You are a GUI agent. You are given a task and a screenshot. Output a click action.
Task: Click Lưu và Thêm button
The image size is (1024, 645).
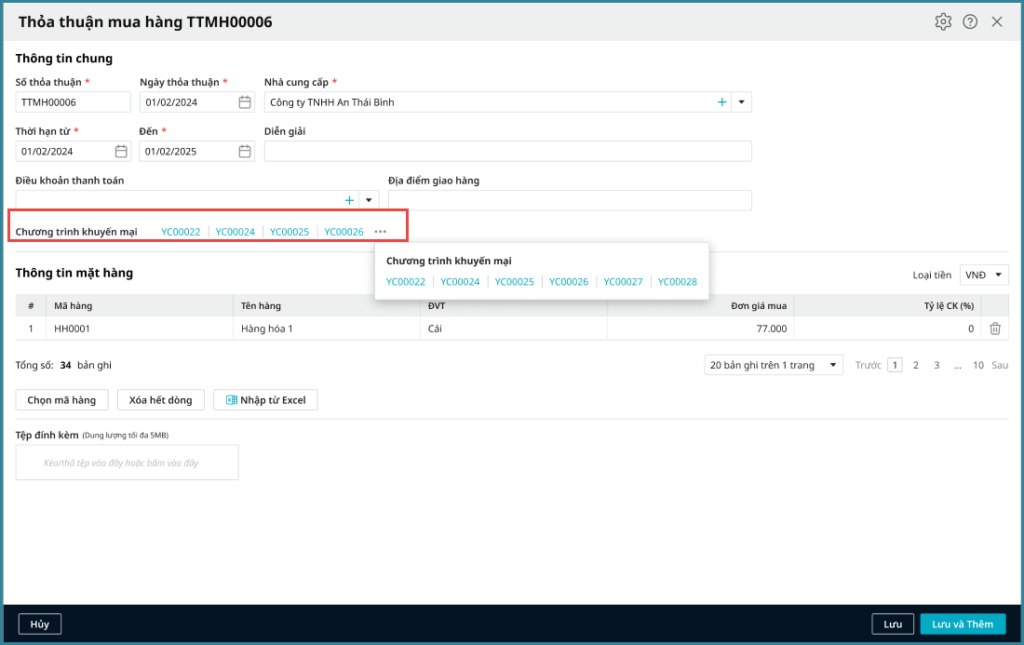point(963,624)
